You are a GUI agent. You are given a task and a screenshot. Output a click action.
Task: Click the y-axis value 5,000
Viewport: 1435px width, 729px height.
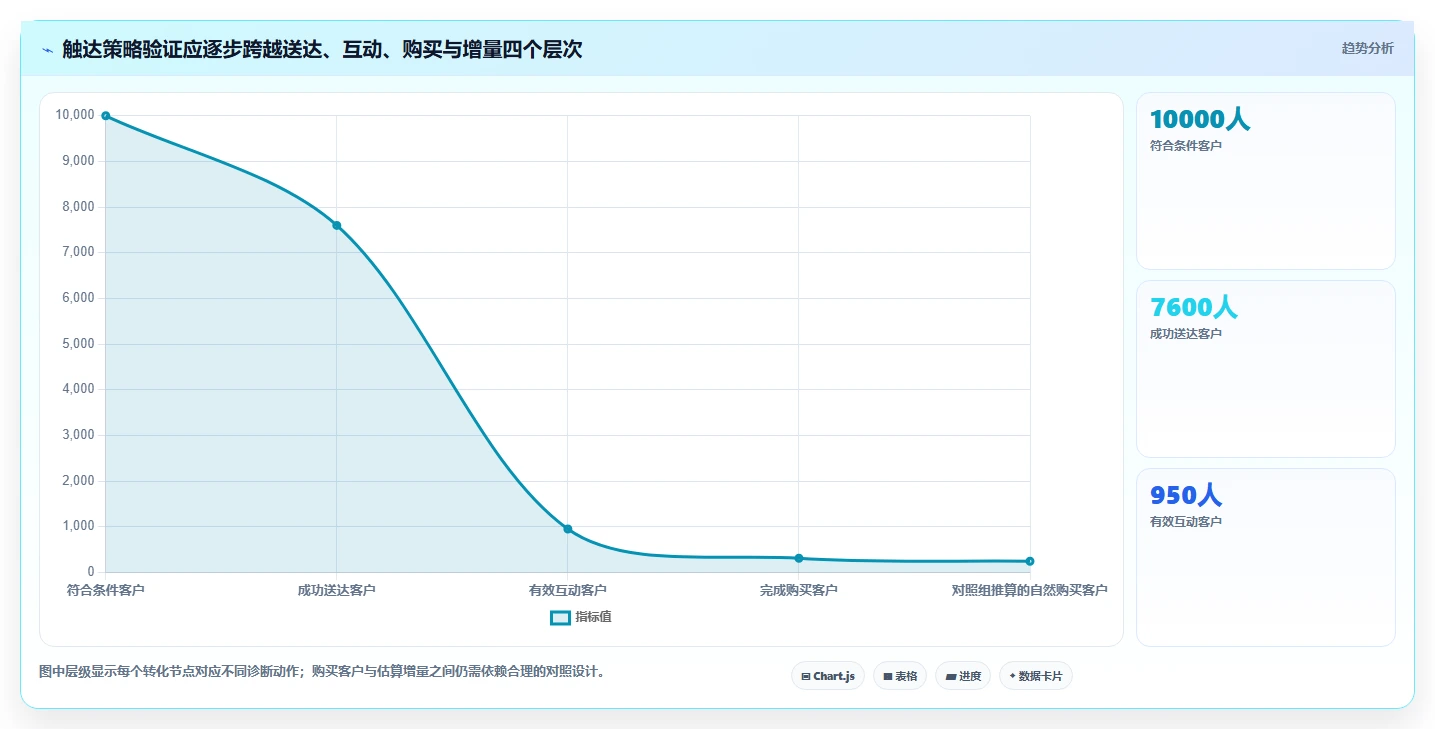tap(78, 344)
